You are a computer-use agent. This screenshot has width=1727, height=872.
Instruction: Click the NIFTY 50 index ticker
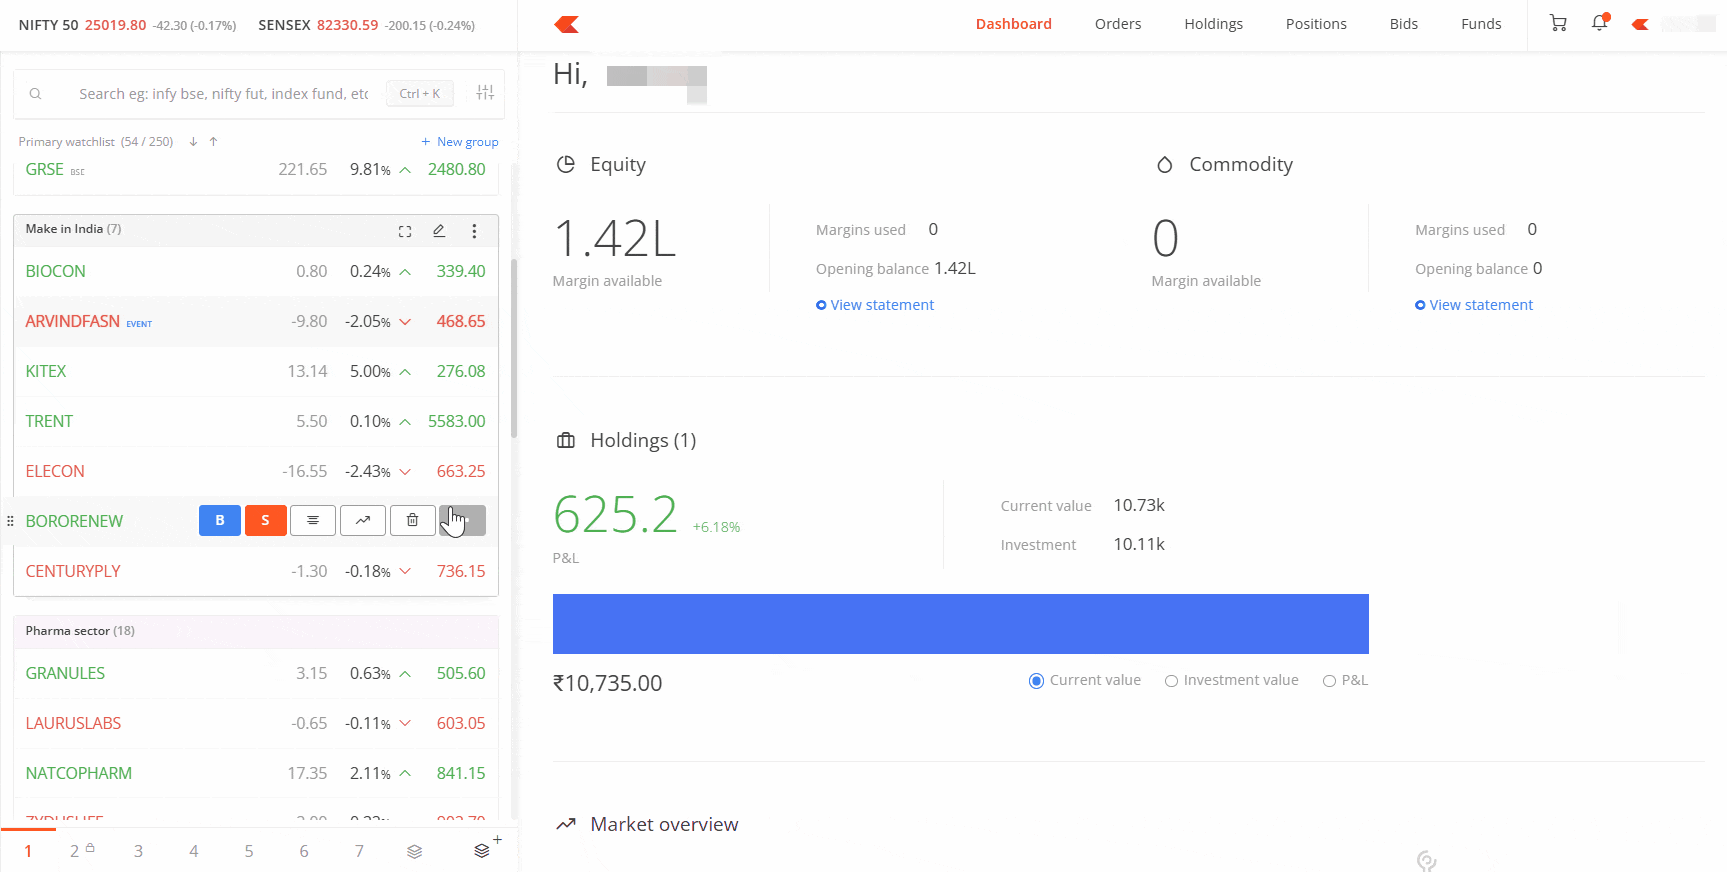[x=127, y=25]
